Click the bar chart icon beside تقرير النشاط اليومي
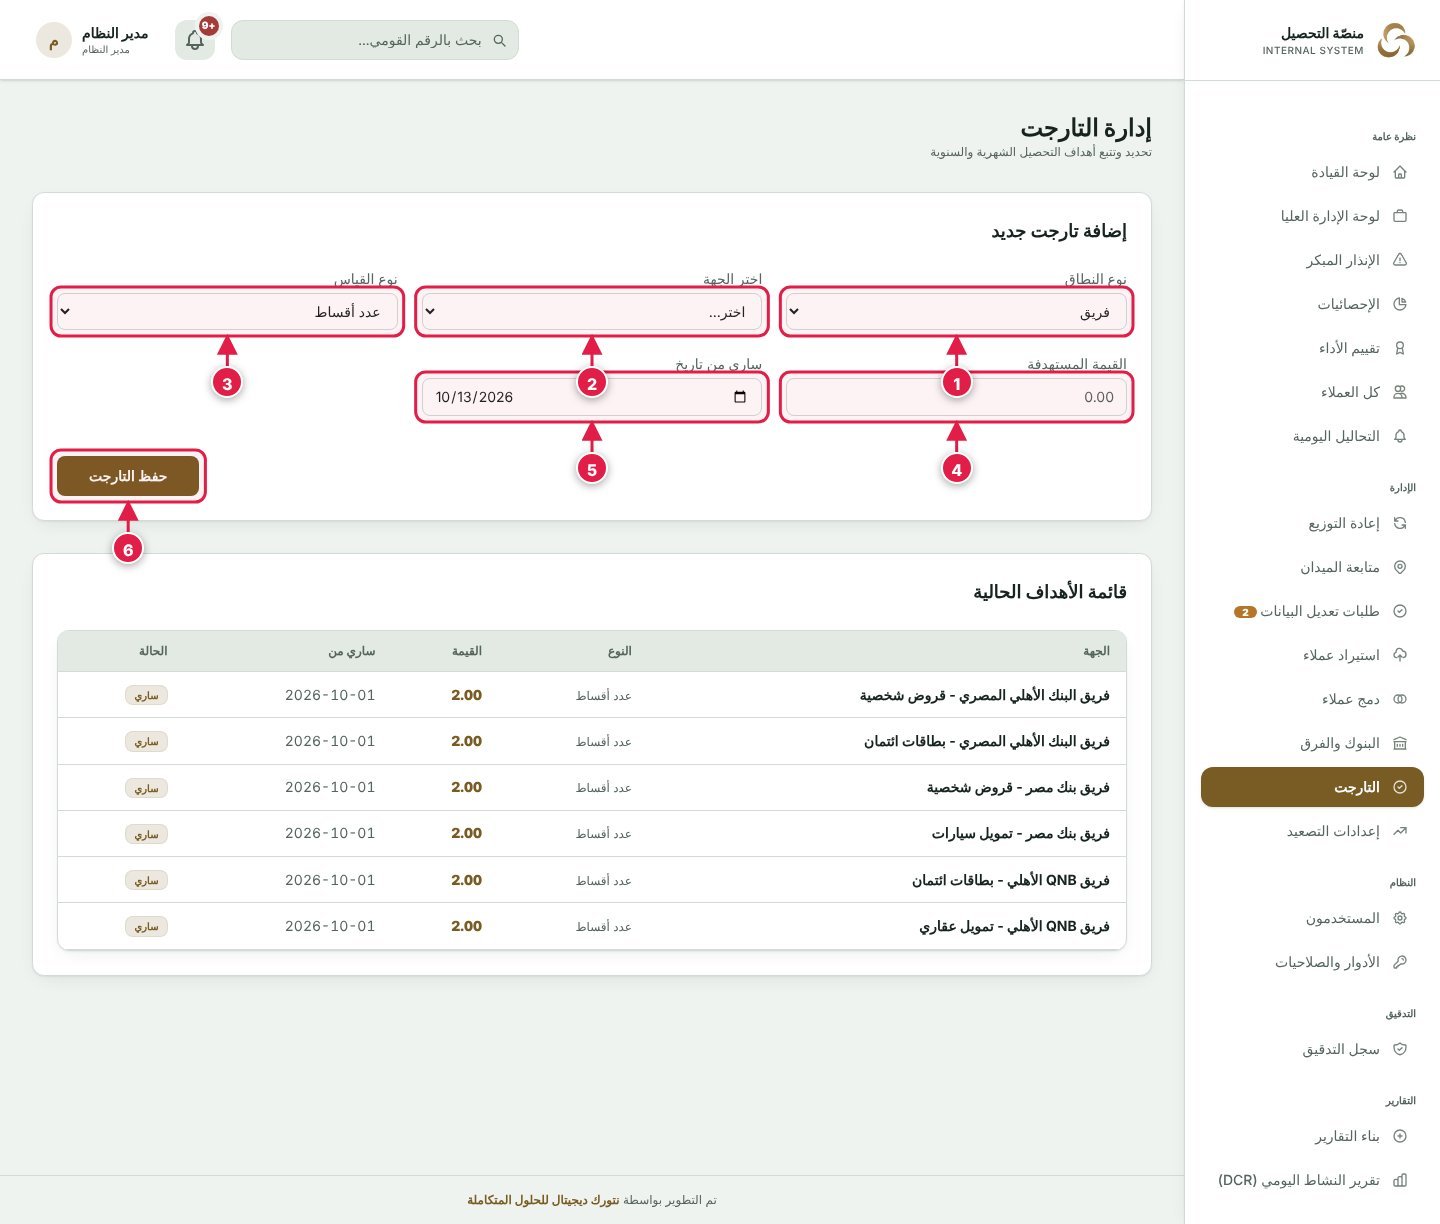This screenshot has width=1440, height=1224. point(1400,1180)
